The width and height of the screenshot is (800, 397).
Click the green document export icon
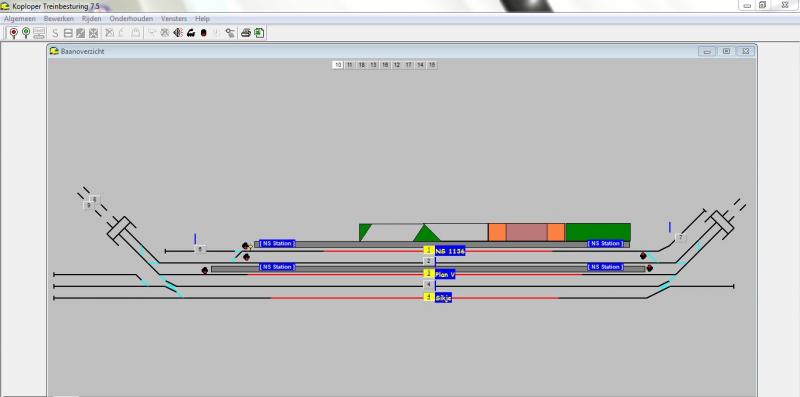point(259,33)
